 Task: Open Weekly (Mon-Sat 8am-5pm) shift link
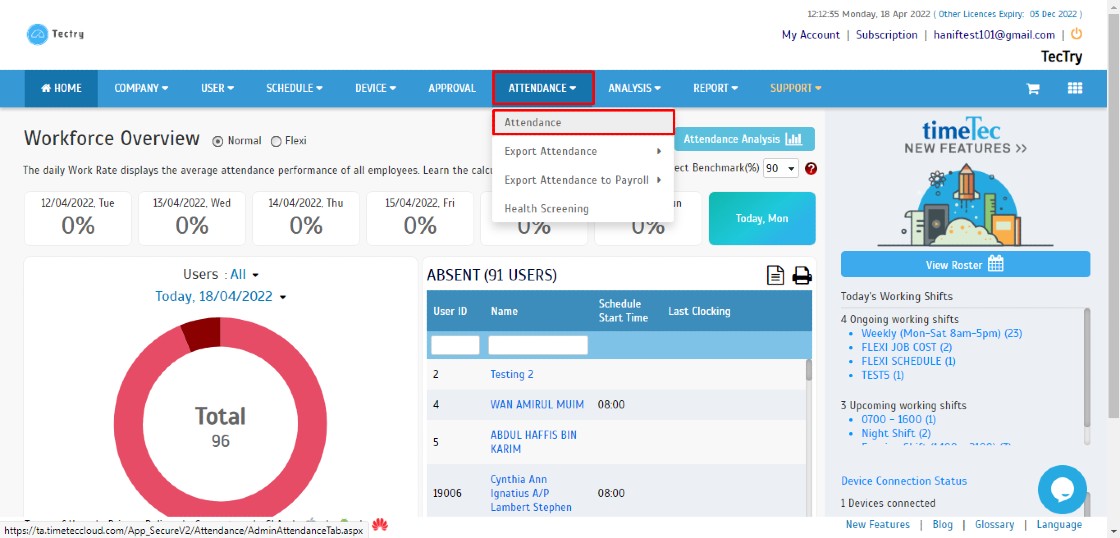tap(941, 333)
